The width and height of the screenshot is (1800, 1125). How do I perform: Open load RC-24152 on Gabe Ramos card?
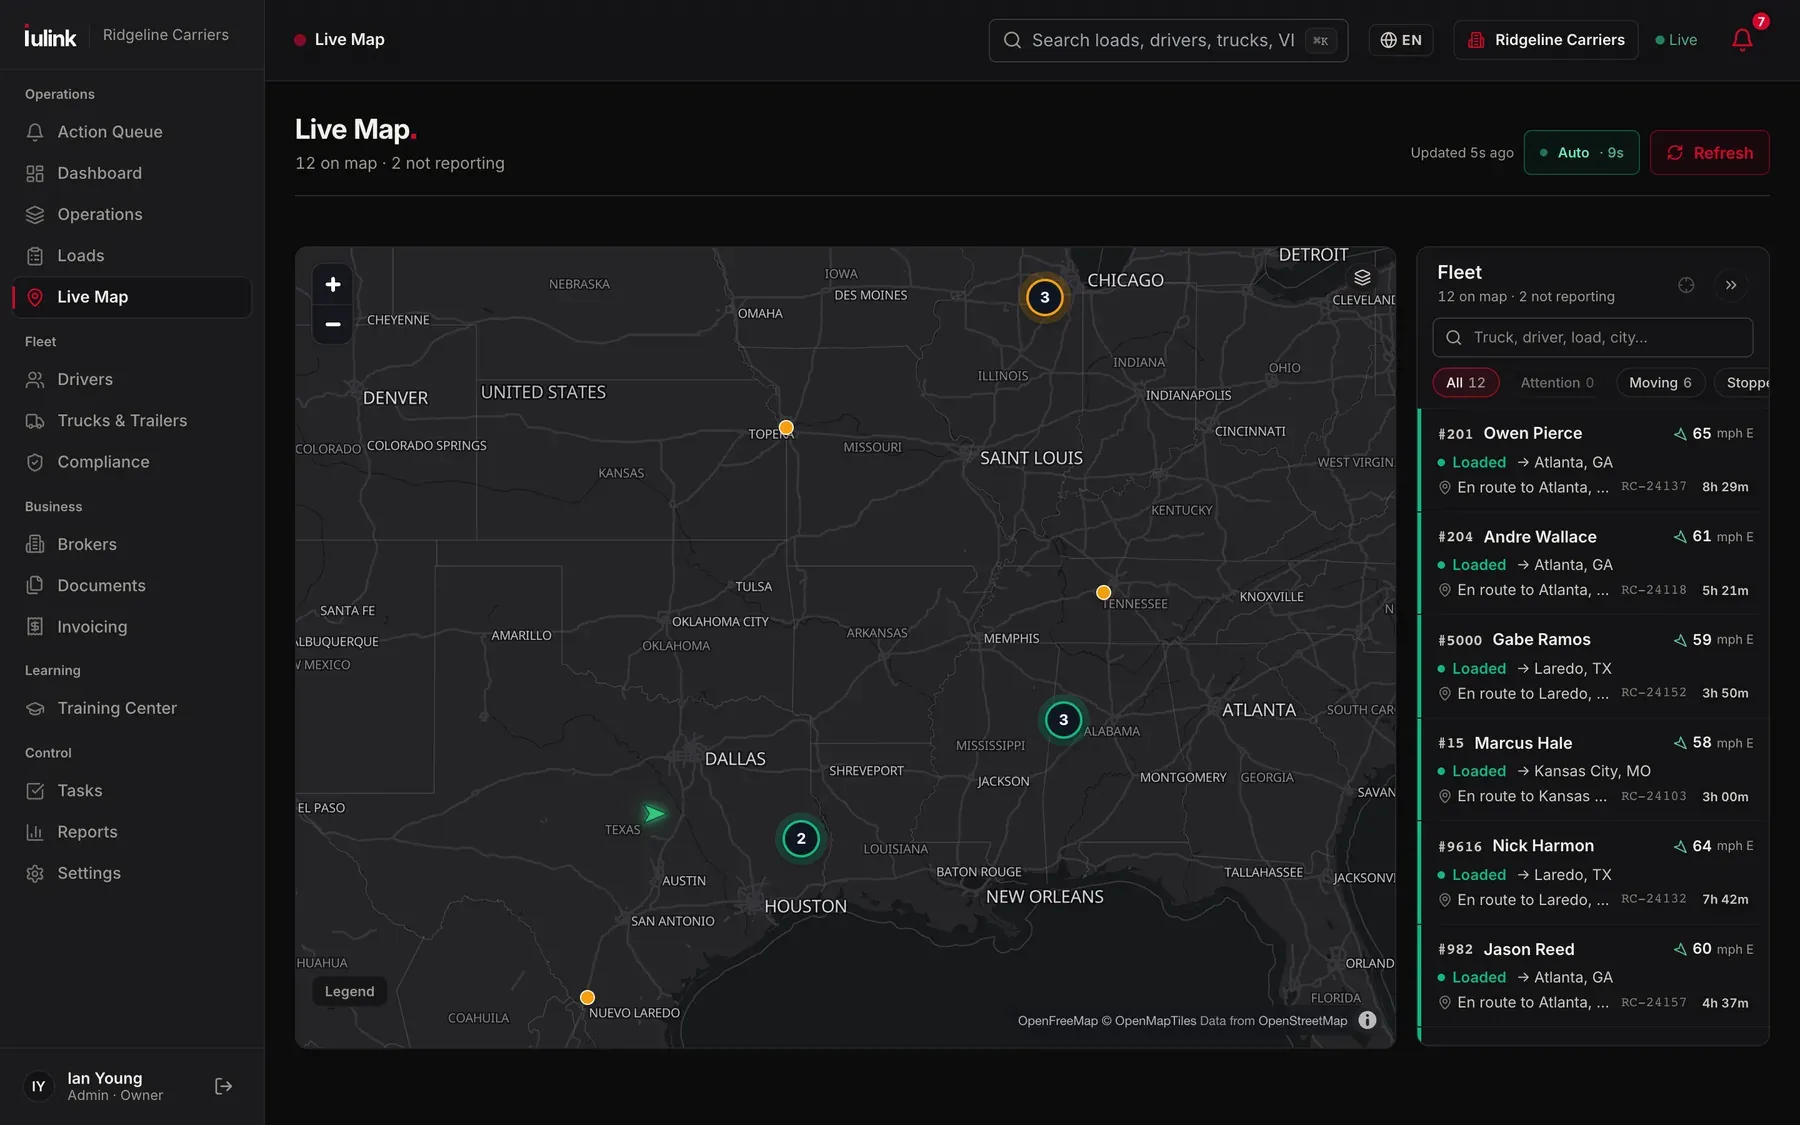pos(1653,693)
